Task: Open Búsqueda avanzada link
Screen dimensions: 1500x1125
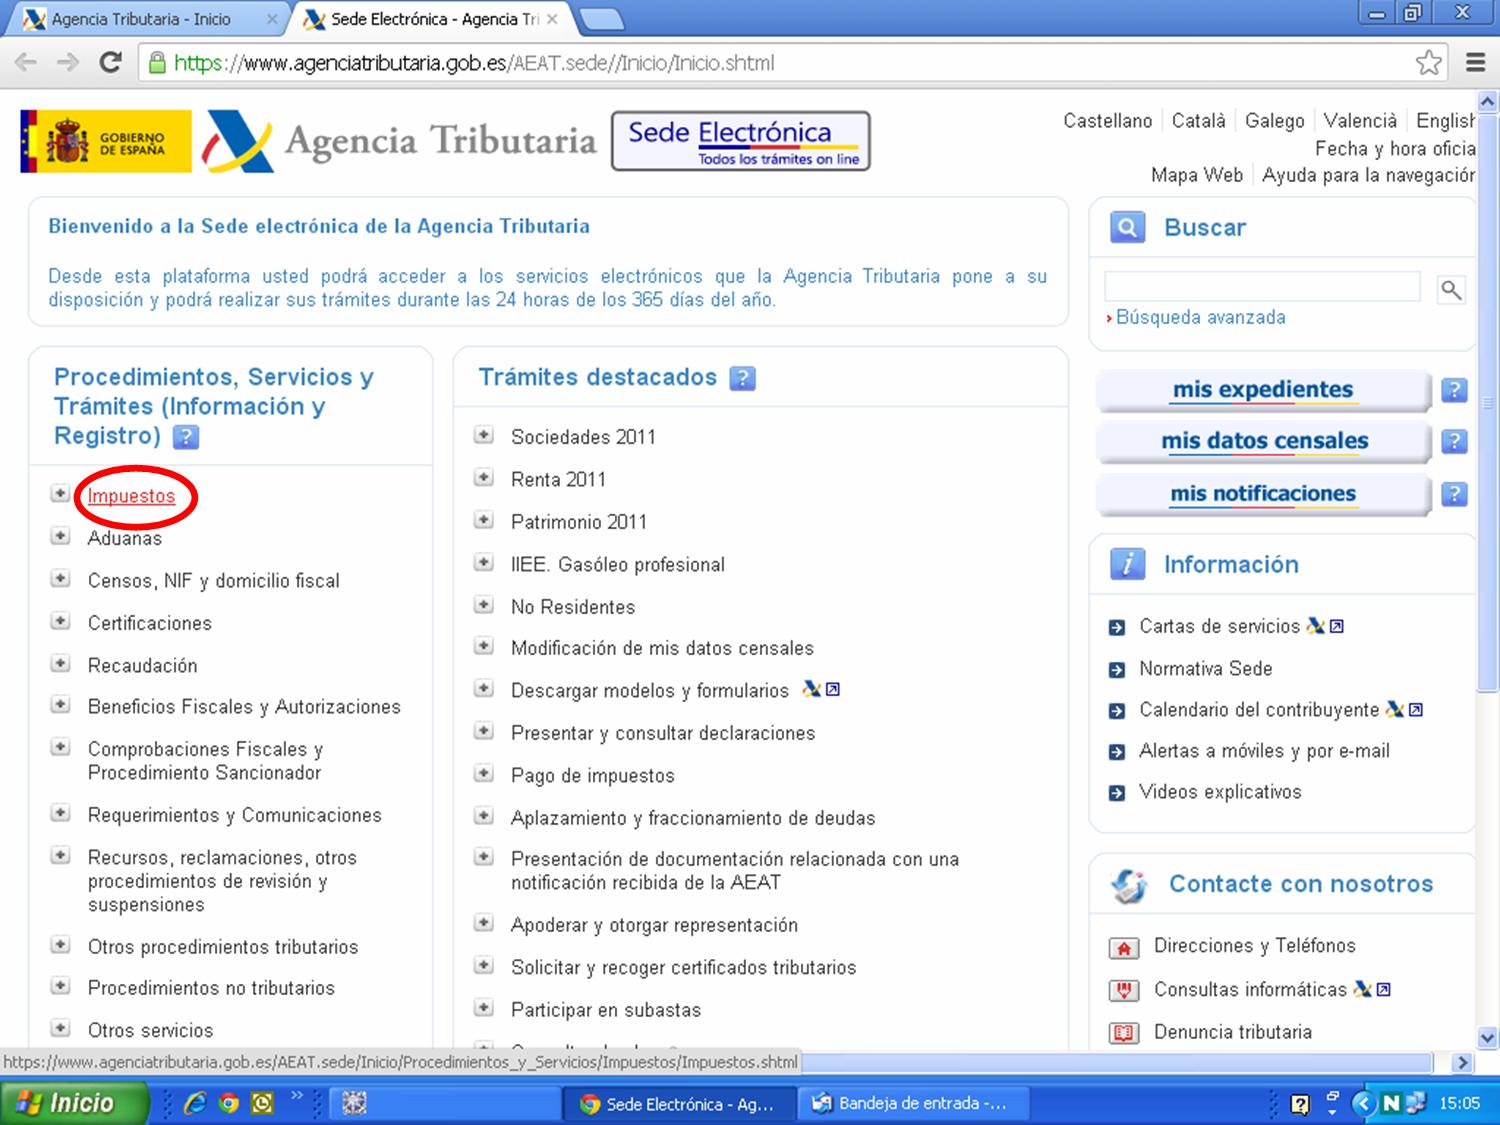Action: (1201, 318)
